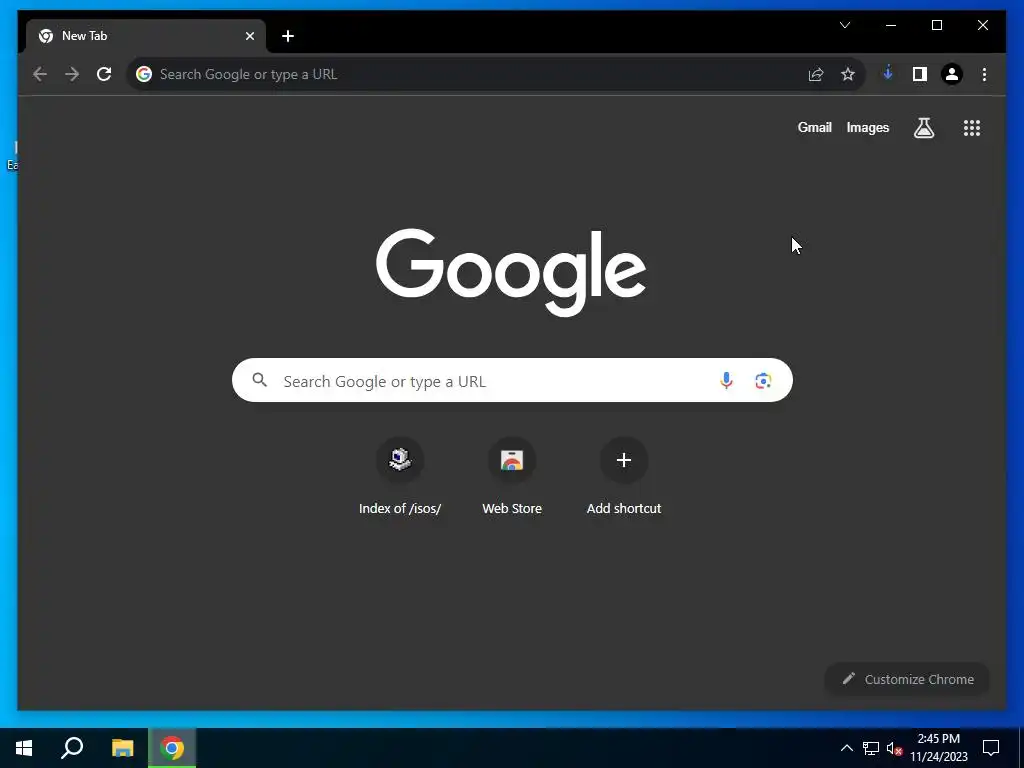Open the Windows Start menu
Viewport: 1024px width, 768px height.
pos(24,748)
